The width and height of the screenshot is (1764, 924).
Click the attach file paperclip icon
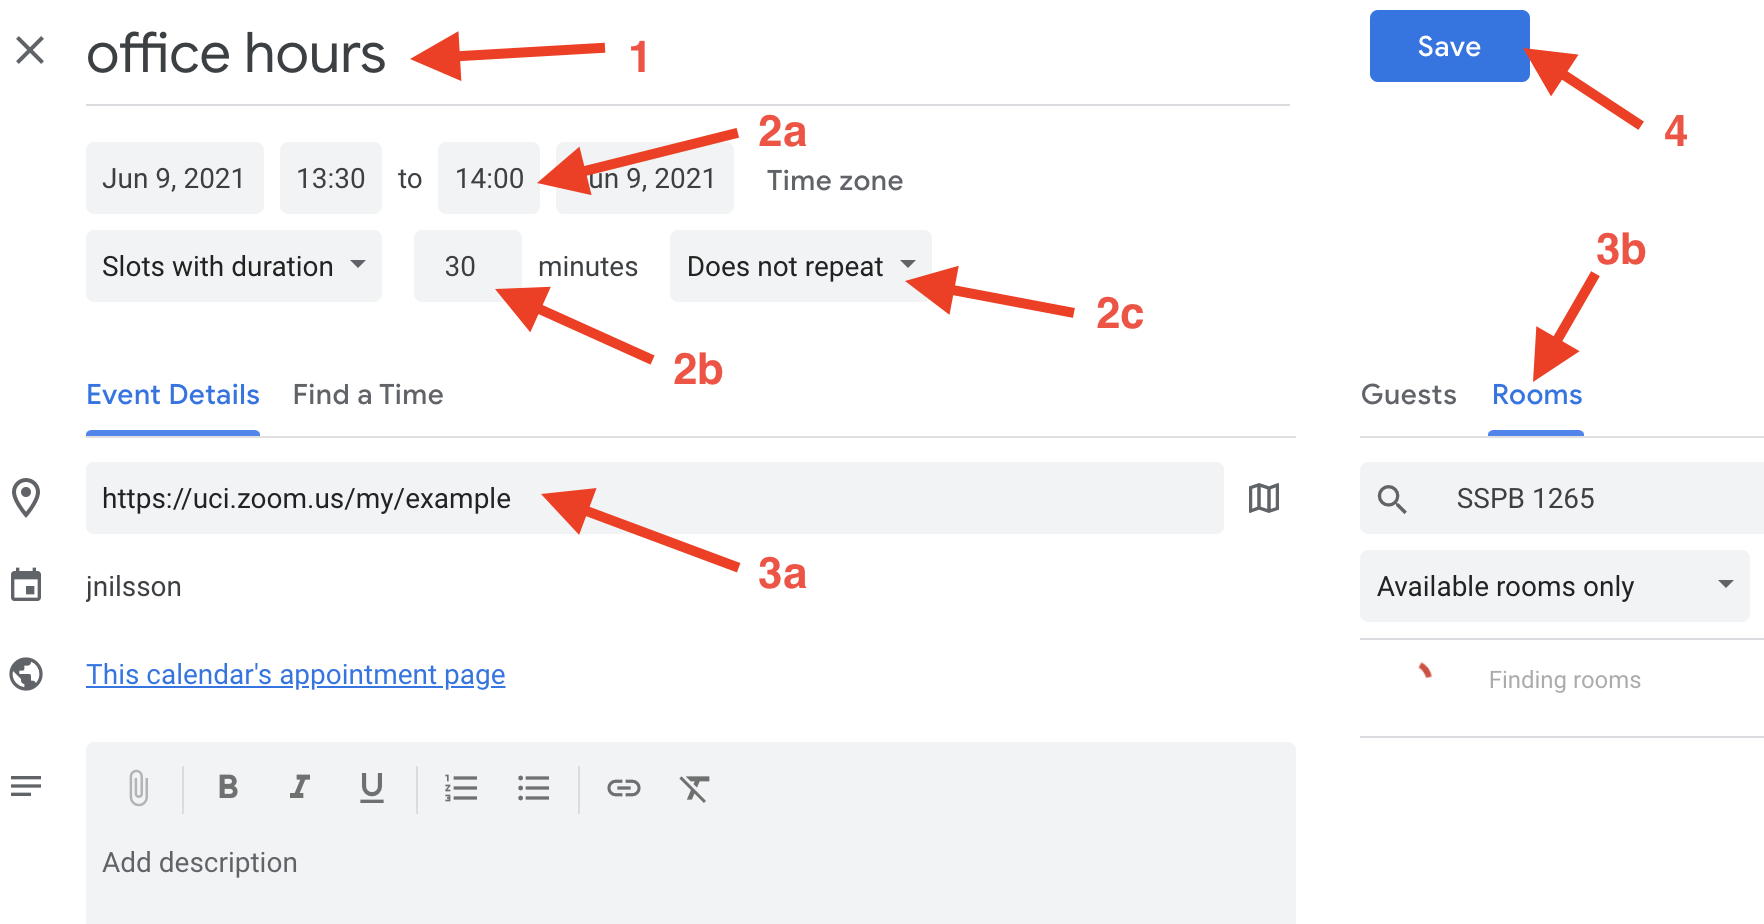[x=139, y=788]
